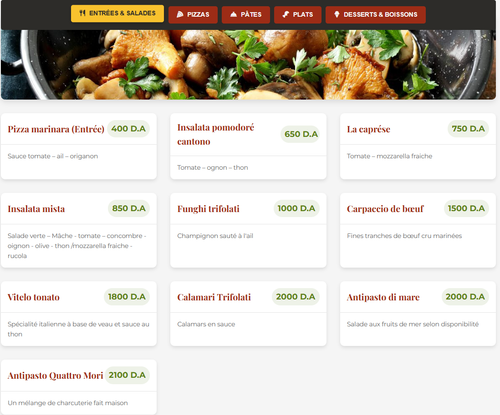Click the Calamari Trifolati title
This screenshot has height=415, width=500.
pos(214,297)
